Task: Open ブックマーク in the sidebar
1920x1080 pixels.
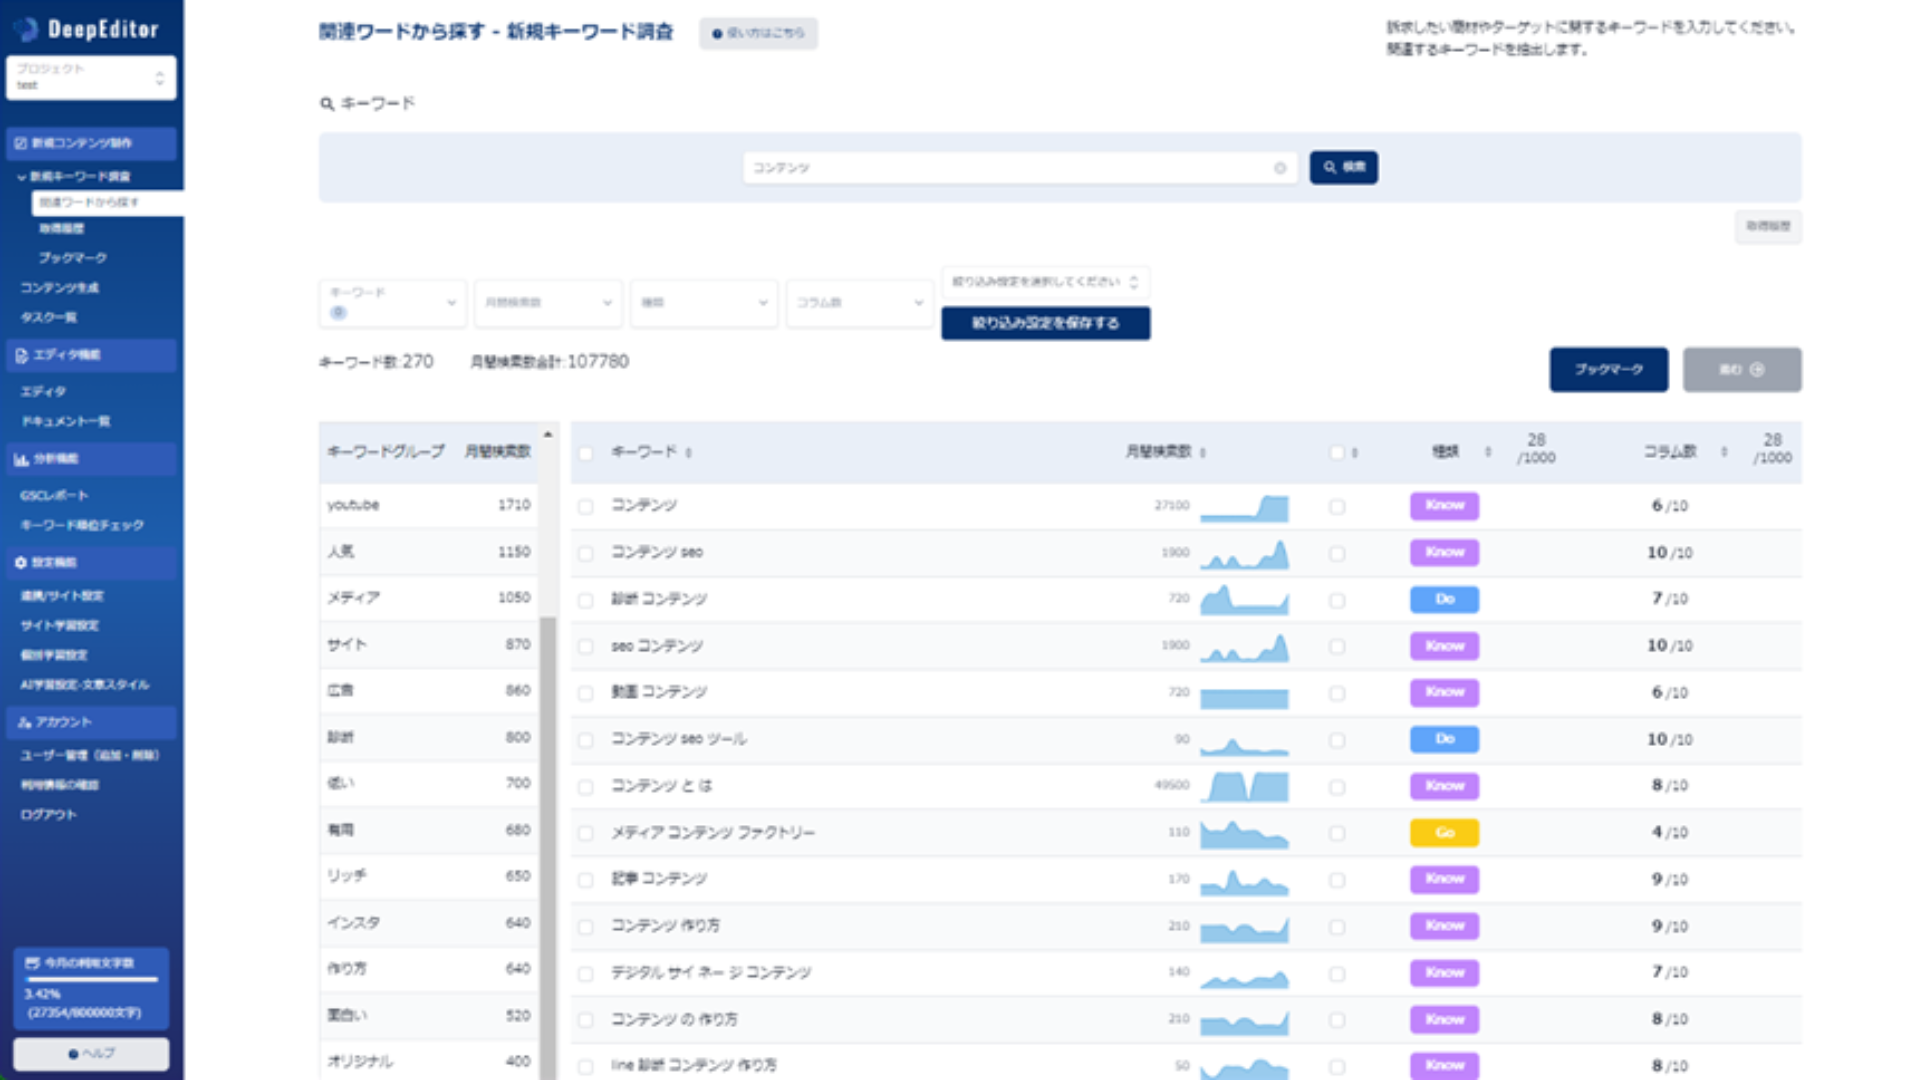Action: pos(73,258)
